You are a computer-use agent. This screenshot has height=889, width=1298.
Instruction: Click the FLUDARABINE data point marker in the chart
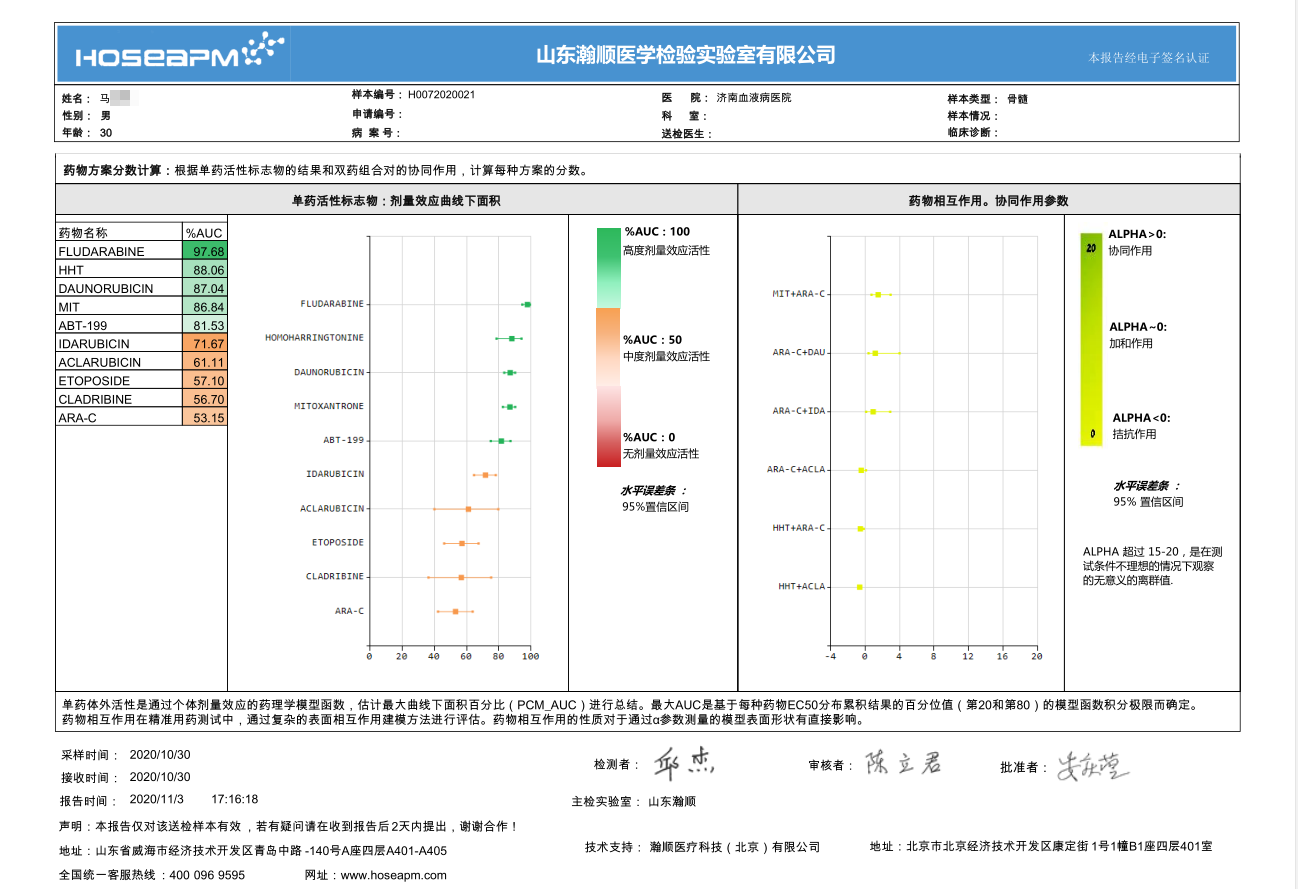[x=527, y=304]
